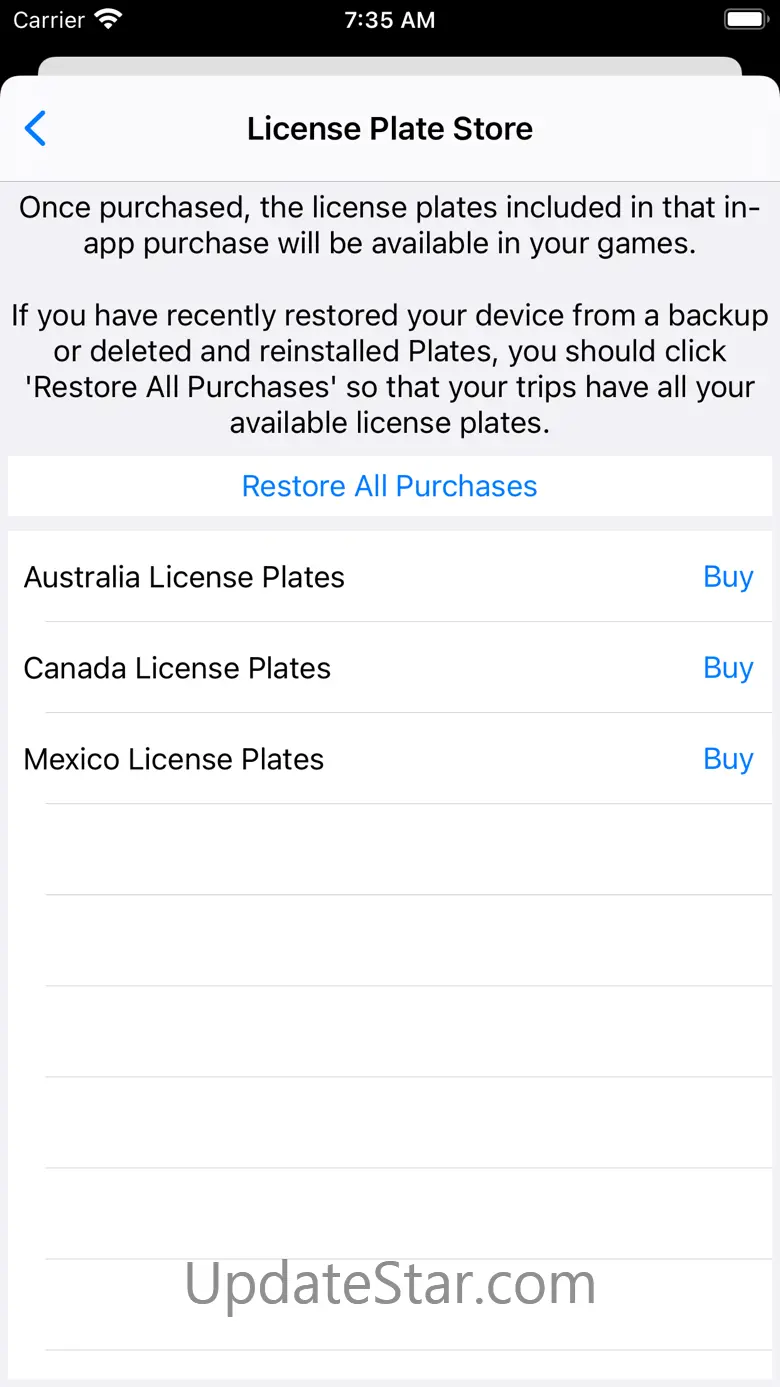
Task: Tap the back chevron arrow
Action: point(36,129)
